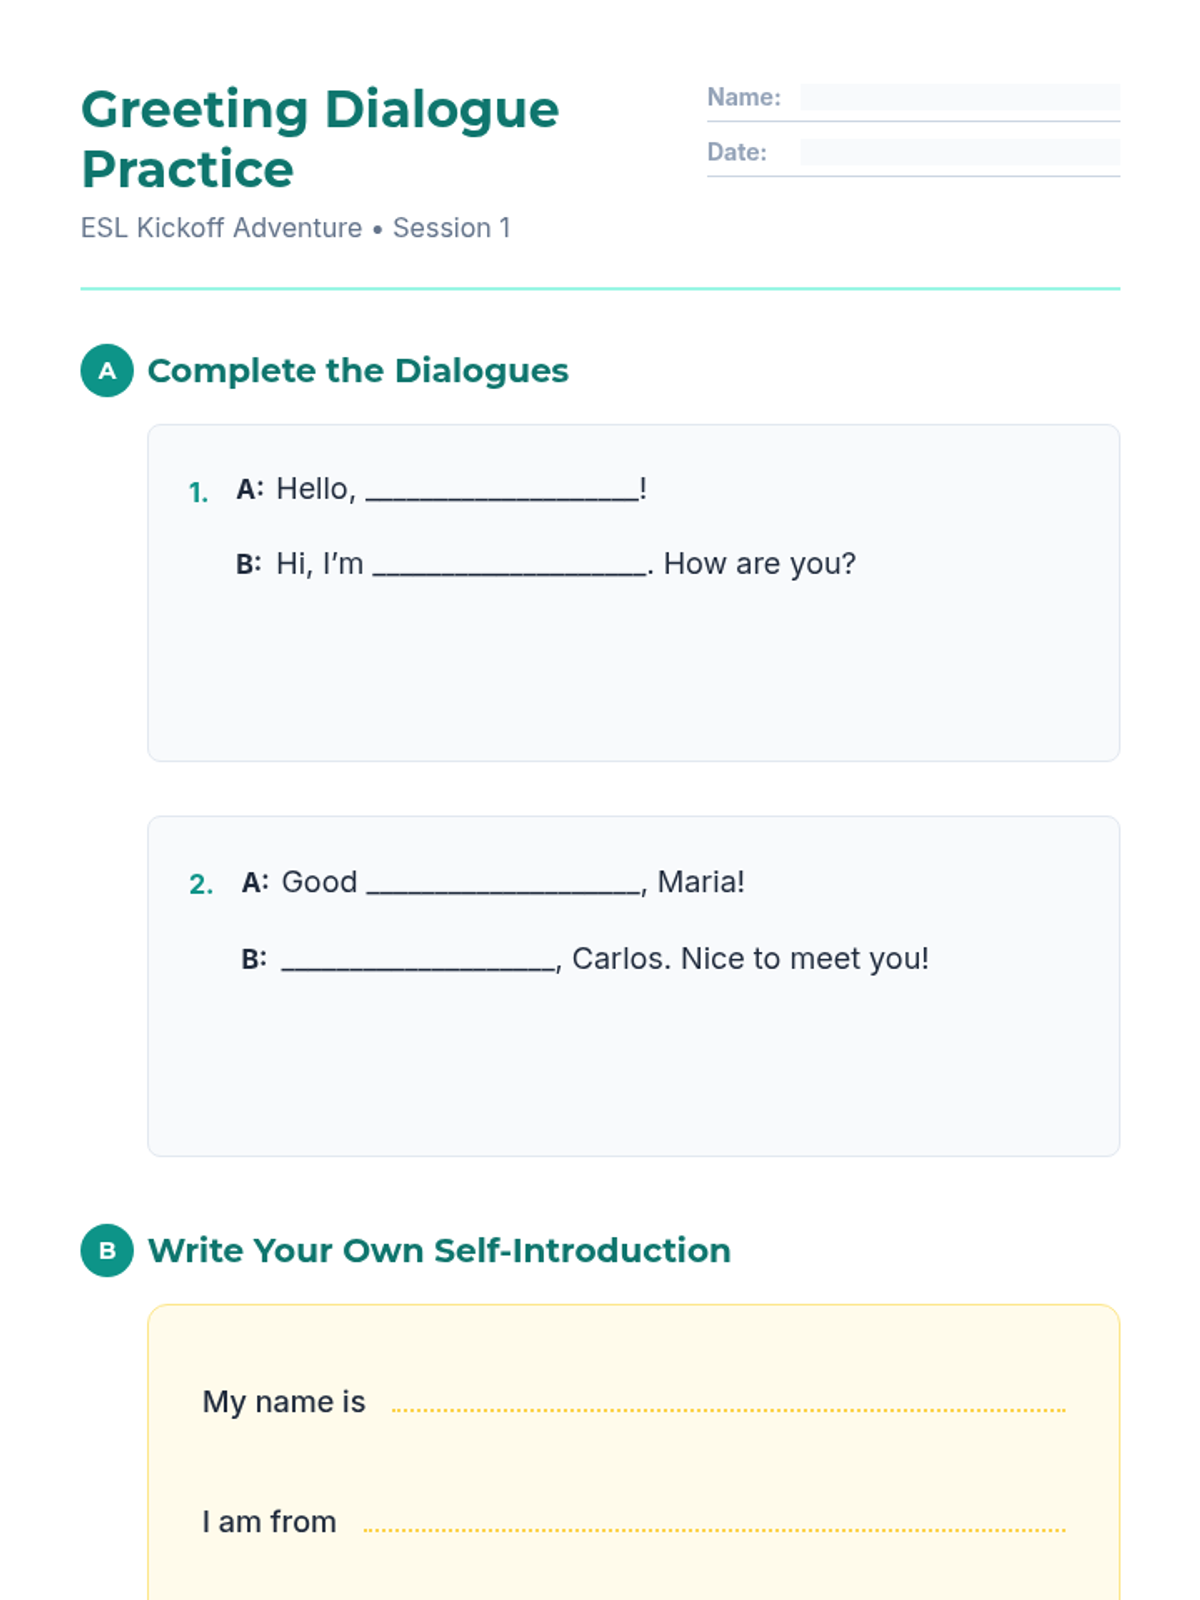Click dialogue number 1
This screenshot has width=1200, height=1600.
(x=199, y=492)
